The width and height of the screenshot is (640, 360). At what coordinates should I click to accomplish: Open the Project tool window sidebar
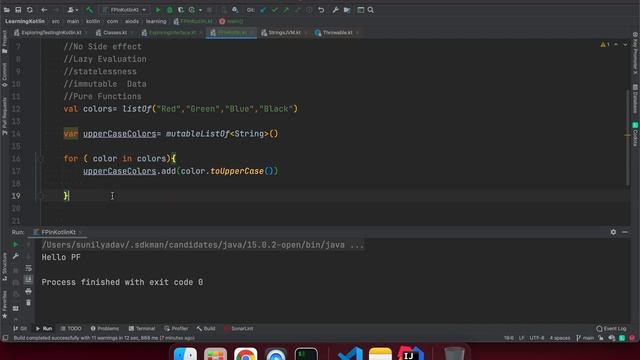[4, 42]
